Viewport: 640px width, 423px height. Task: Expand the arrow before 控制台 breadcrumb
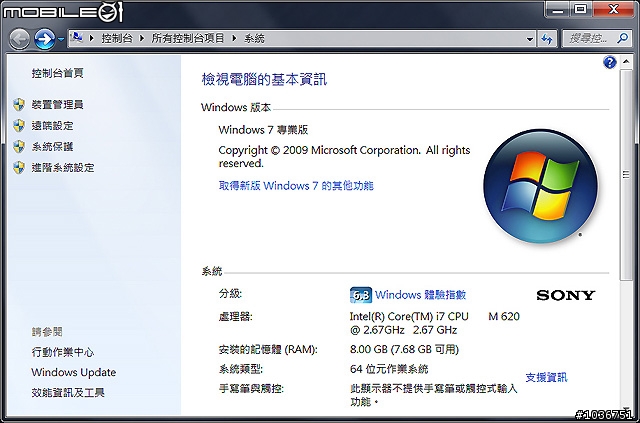click(91, 38)
